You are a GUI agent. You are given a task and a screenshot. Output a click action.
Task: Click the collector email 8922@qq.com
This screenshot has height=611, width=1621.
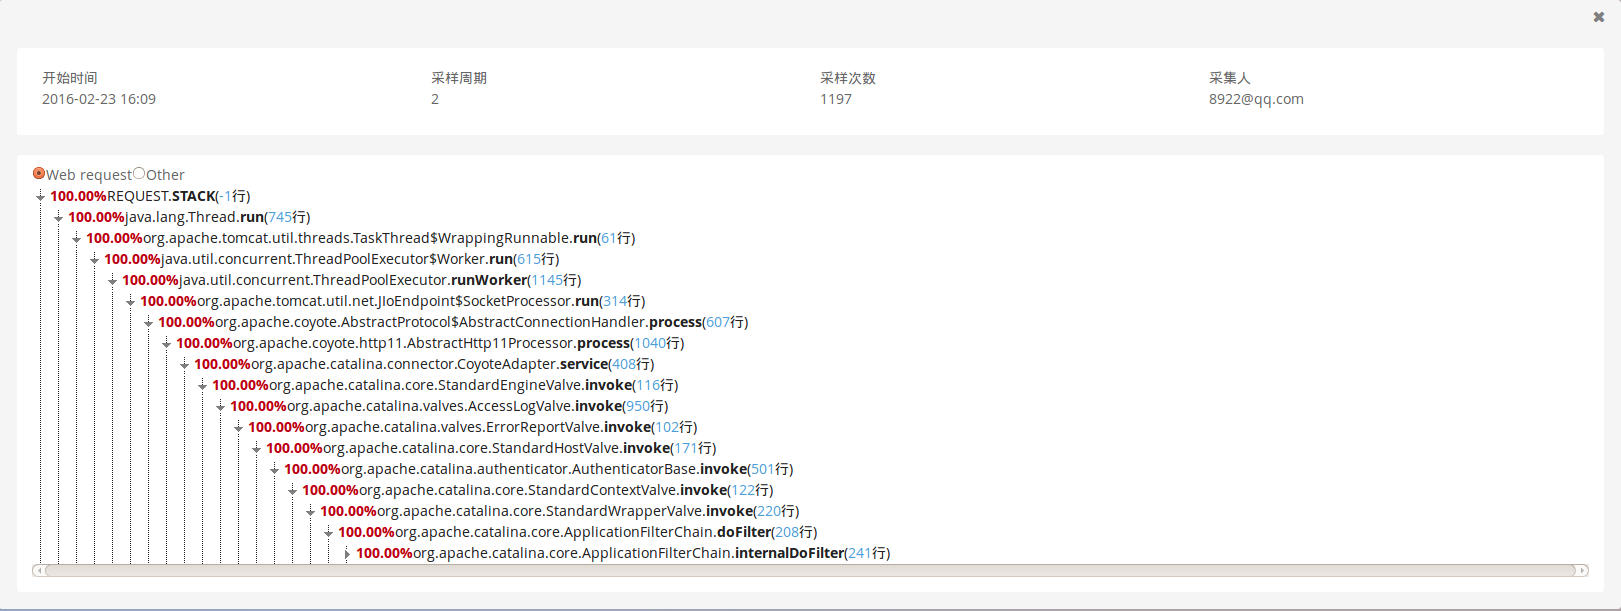coord(1256,99)
